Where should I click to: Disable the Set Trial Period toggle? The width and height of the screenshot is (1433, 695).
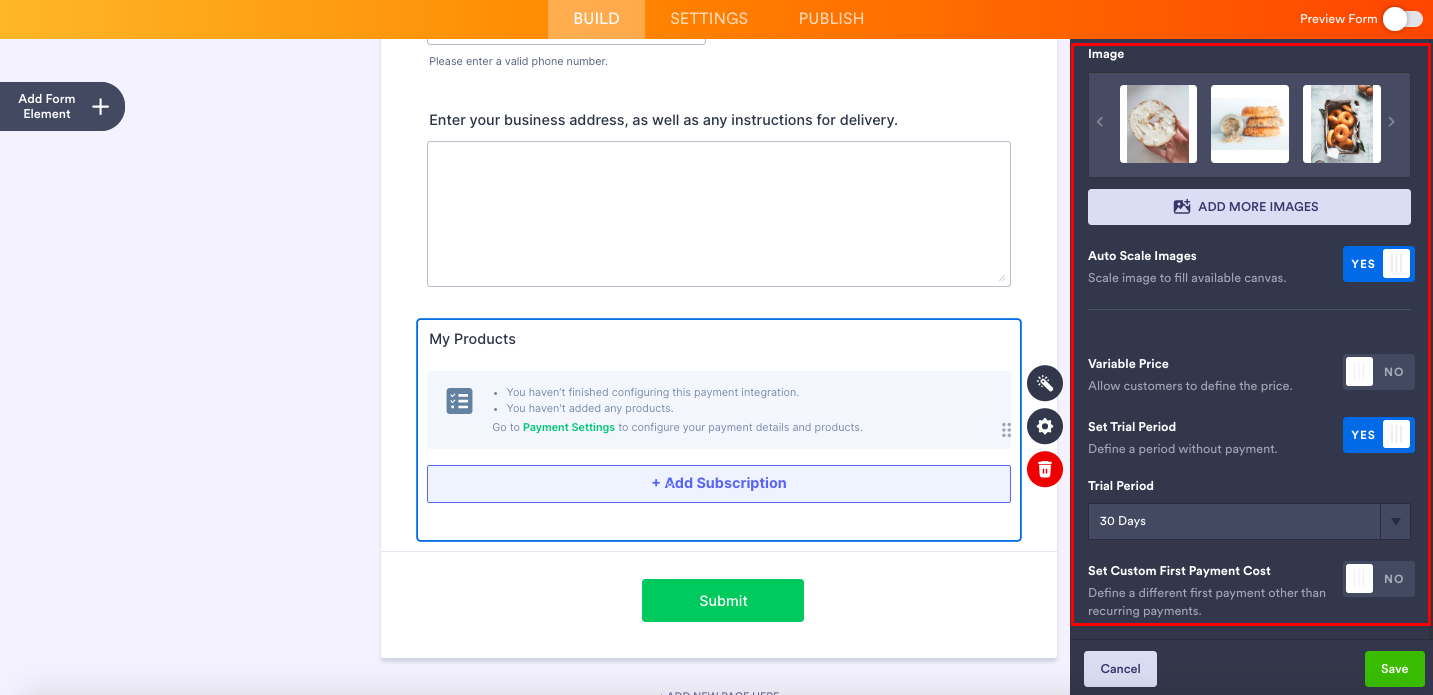coord(1378,435)
